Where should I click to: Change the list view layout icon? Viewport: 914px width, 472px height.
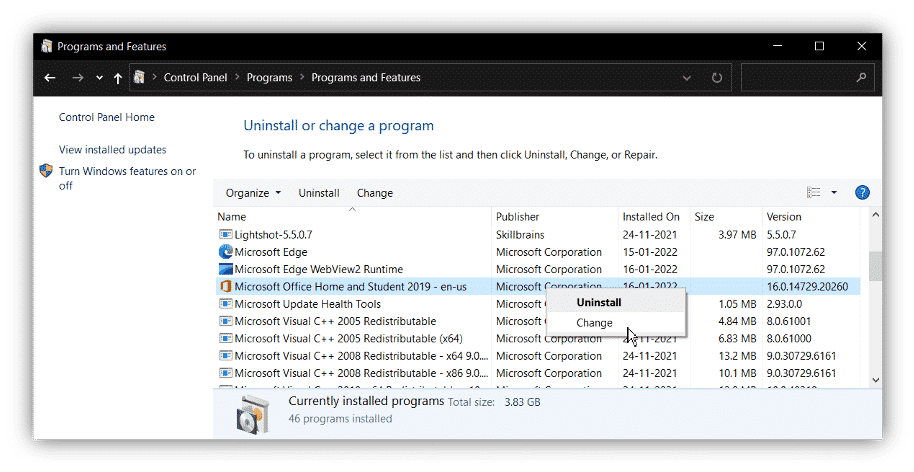click(x=814, y=192)
